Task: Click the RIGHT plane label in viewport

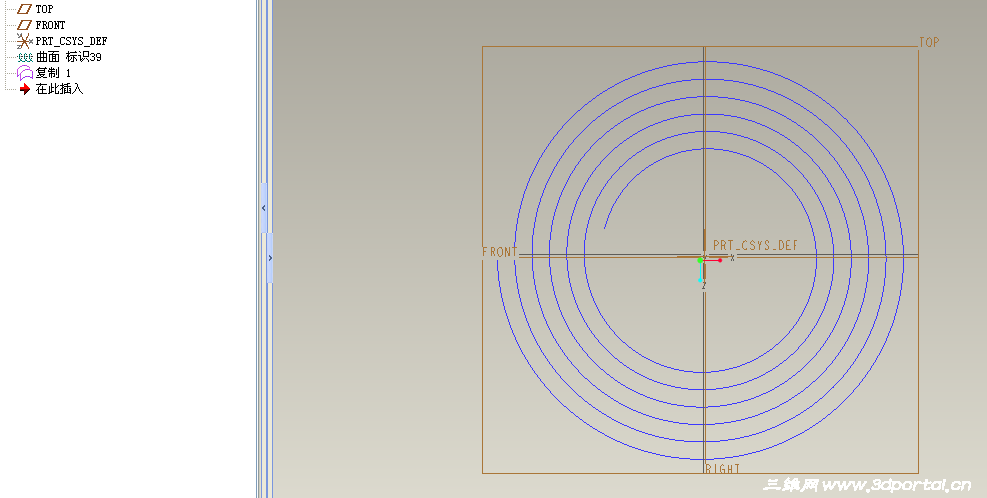Action: pos(723,468)
